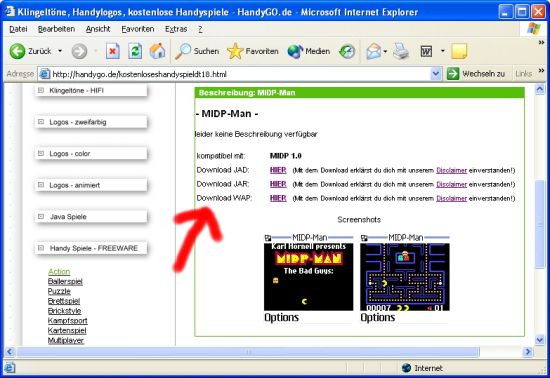
Task: Open the Mail icon dropdown arrow
Action: coord(385,52)
